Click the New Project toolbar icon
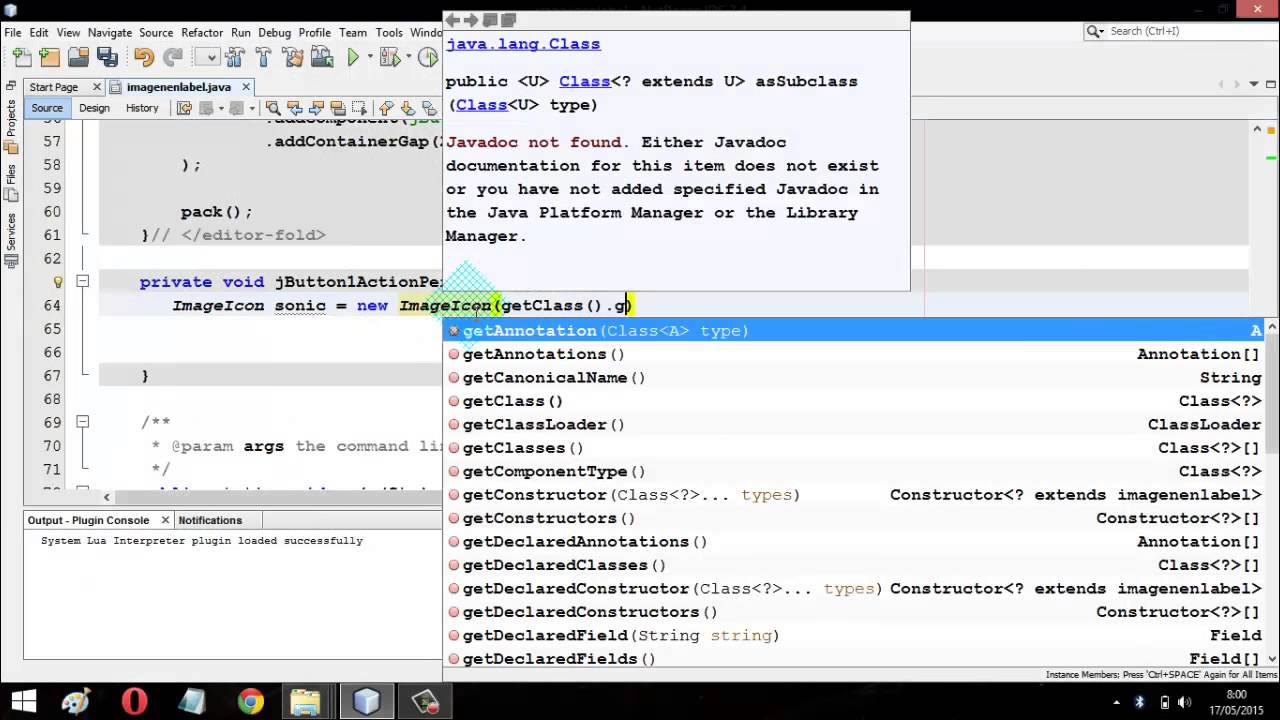This screenshot has width=1280, height=720. pos(50,58)
